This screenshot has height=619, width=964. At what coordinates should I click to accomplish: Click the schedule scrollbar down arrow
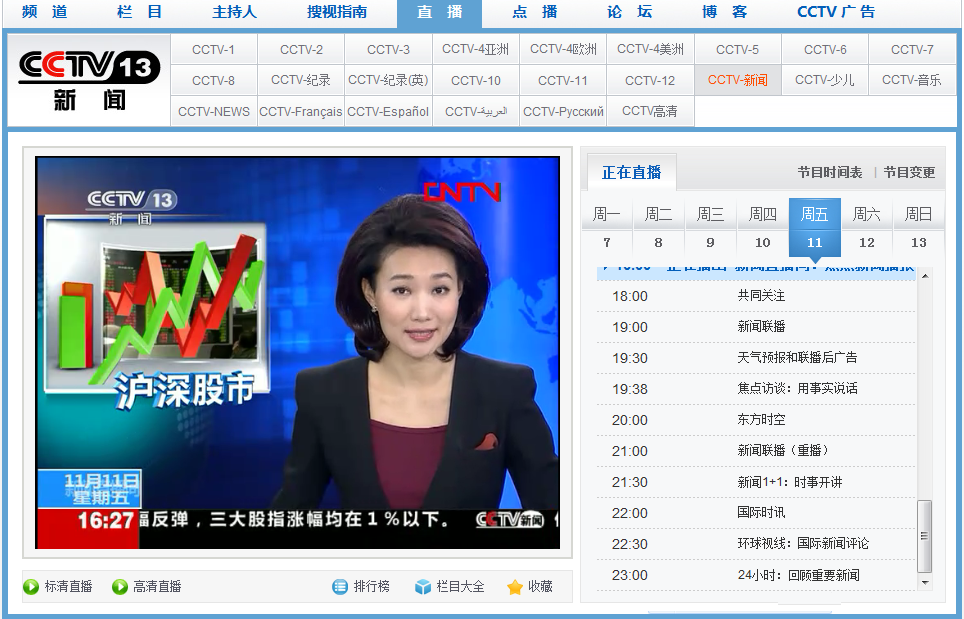[925, 582]
